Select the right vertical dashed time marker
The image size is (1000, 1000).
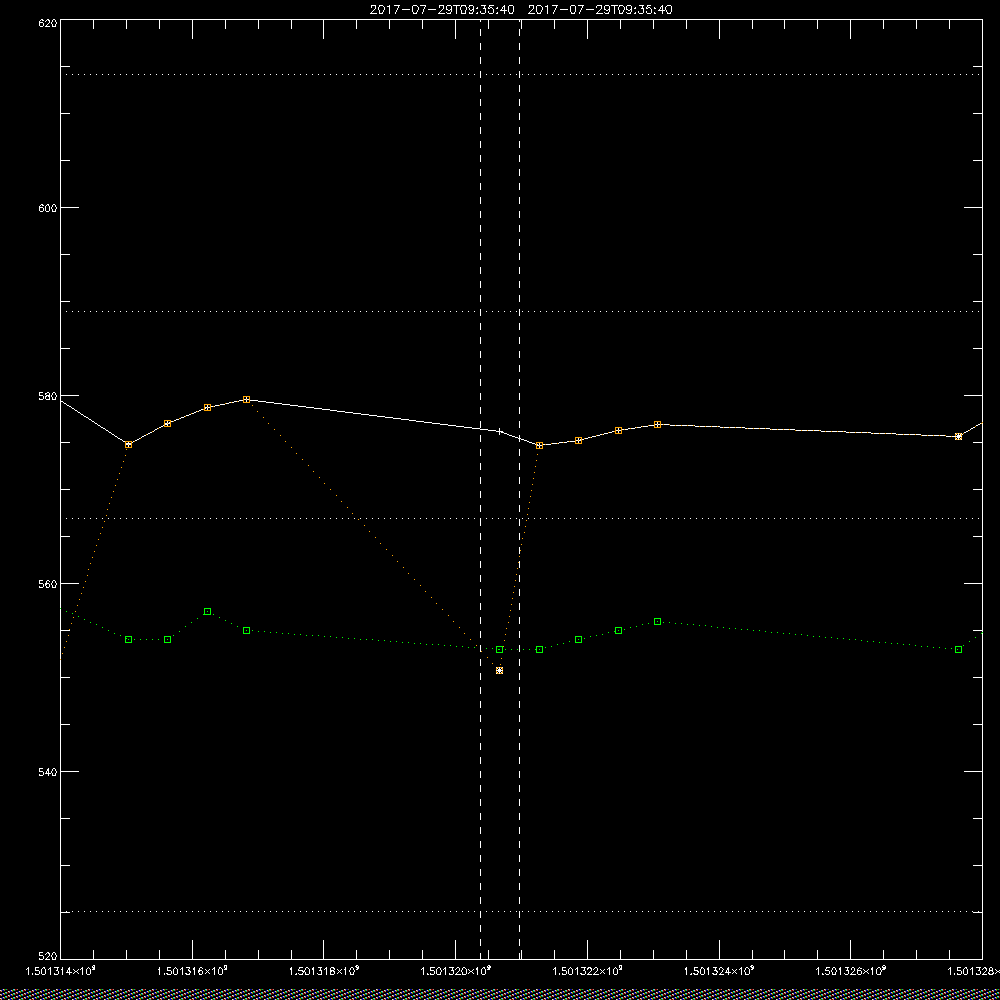coord(519,489)
